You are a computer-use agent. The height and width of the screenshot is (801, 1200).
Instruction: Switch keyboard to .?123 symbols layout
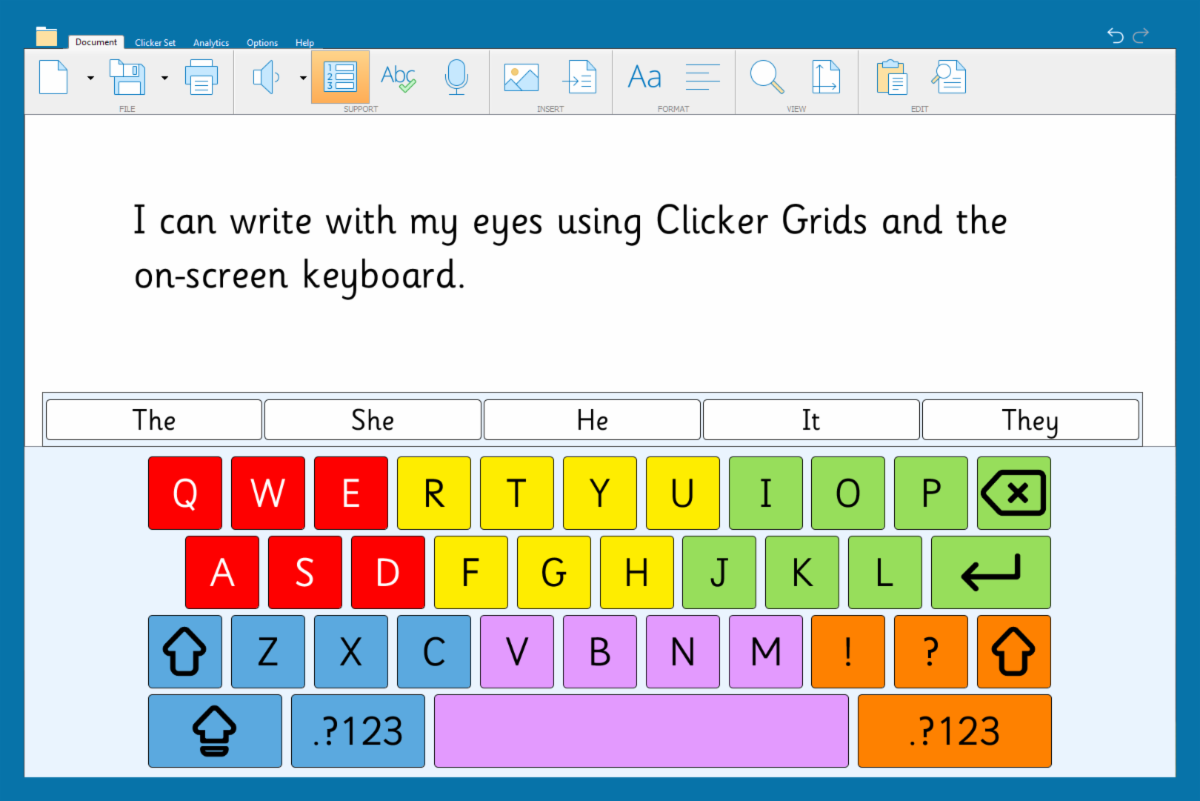pyautogui.click(x=357, y=731)
